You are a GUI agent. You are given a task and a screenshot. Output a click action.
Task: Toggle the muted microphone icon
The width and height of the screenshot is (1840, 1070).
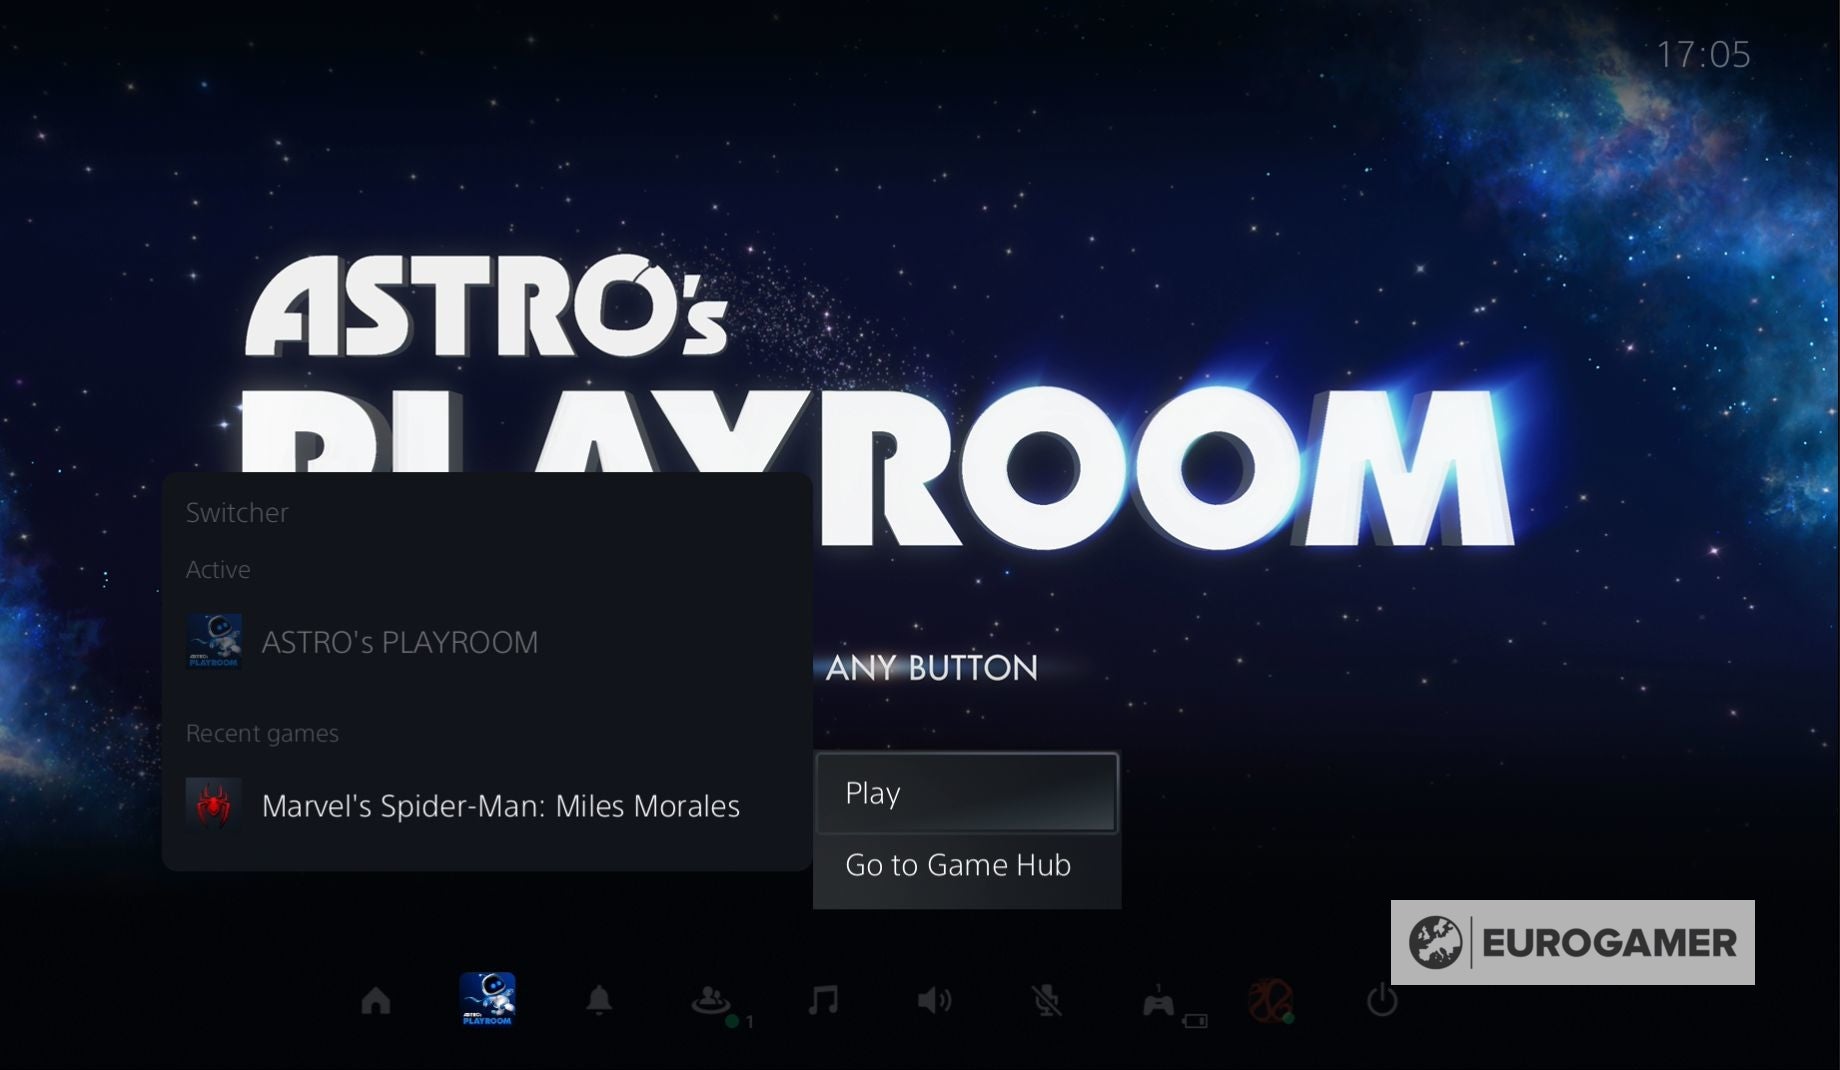[1046, 1000]
